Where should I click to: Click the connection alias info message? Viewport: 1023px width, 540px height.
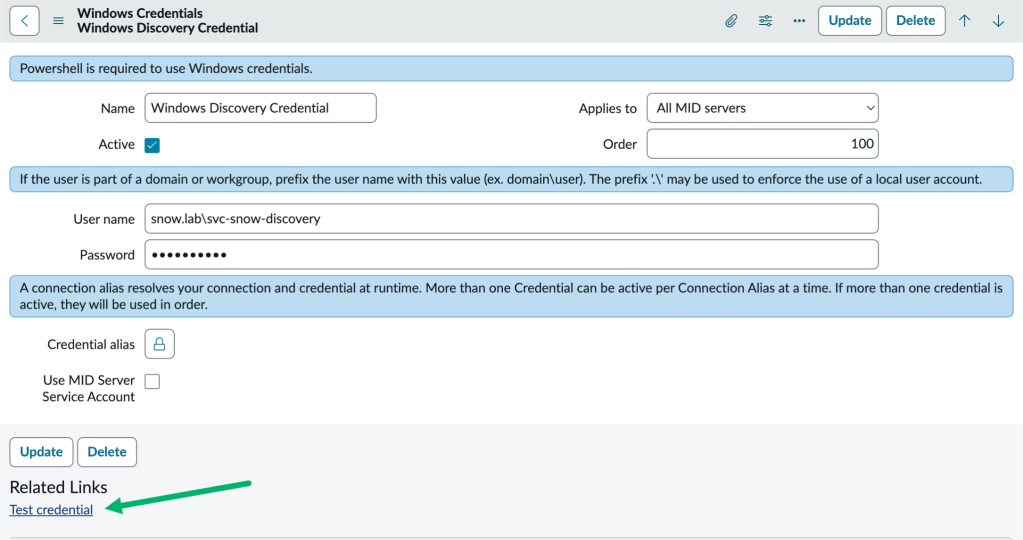click(x=511, y=296)
